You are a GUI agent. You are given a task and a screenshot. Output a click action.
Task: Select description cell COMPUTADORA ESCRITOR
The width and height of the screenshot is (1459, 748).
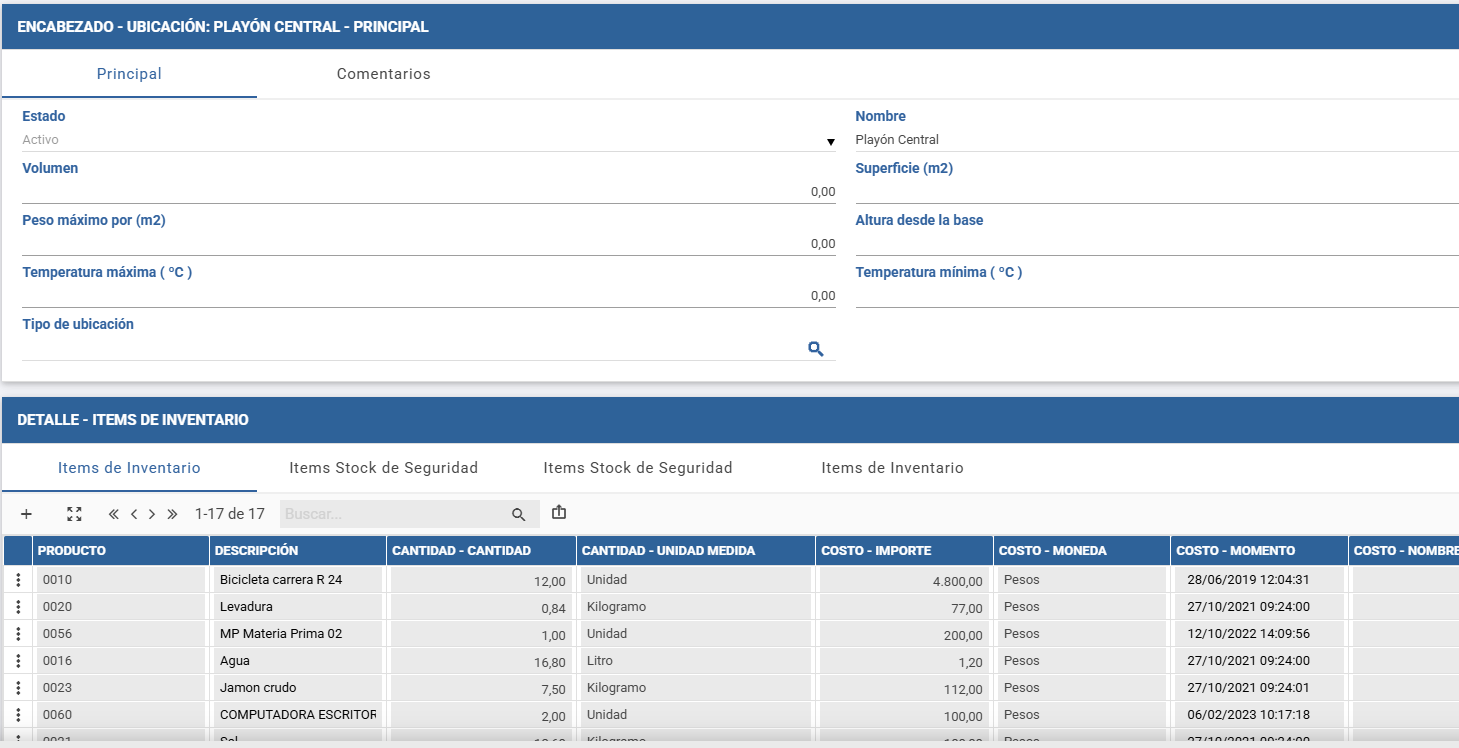297,715
